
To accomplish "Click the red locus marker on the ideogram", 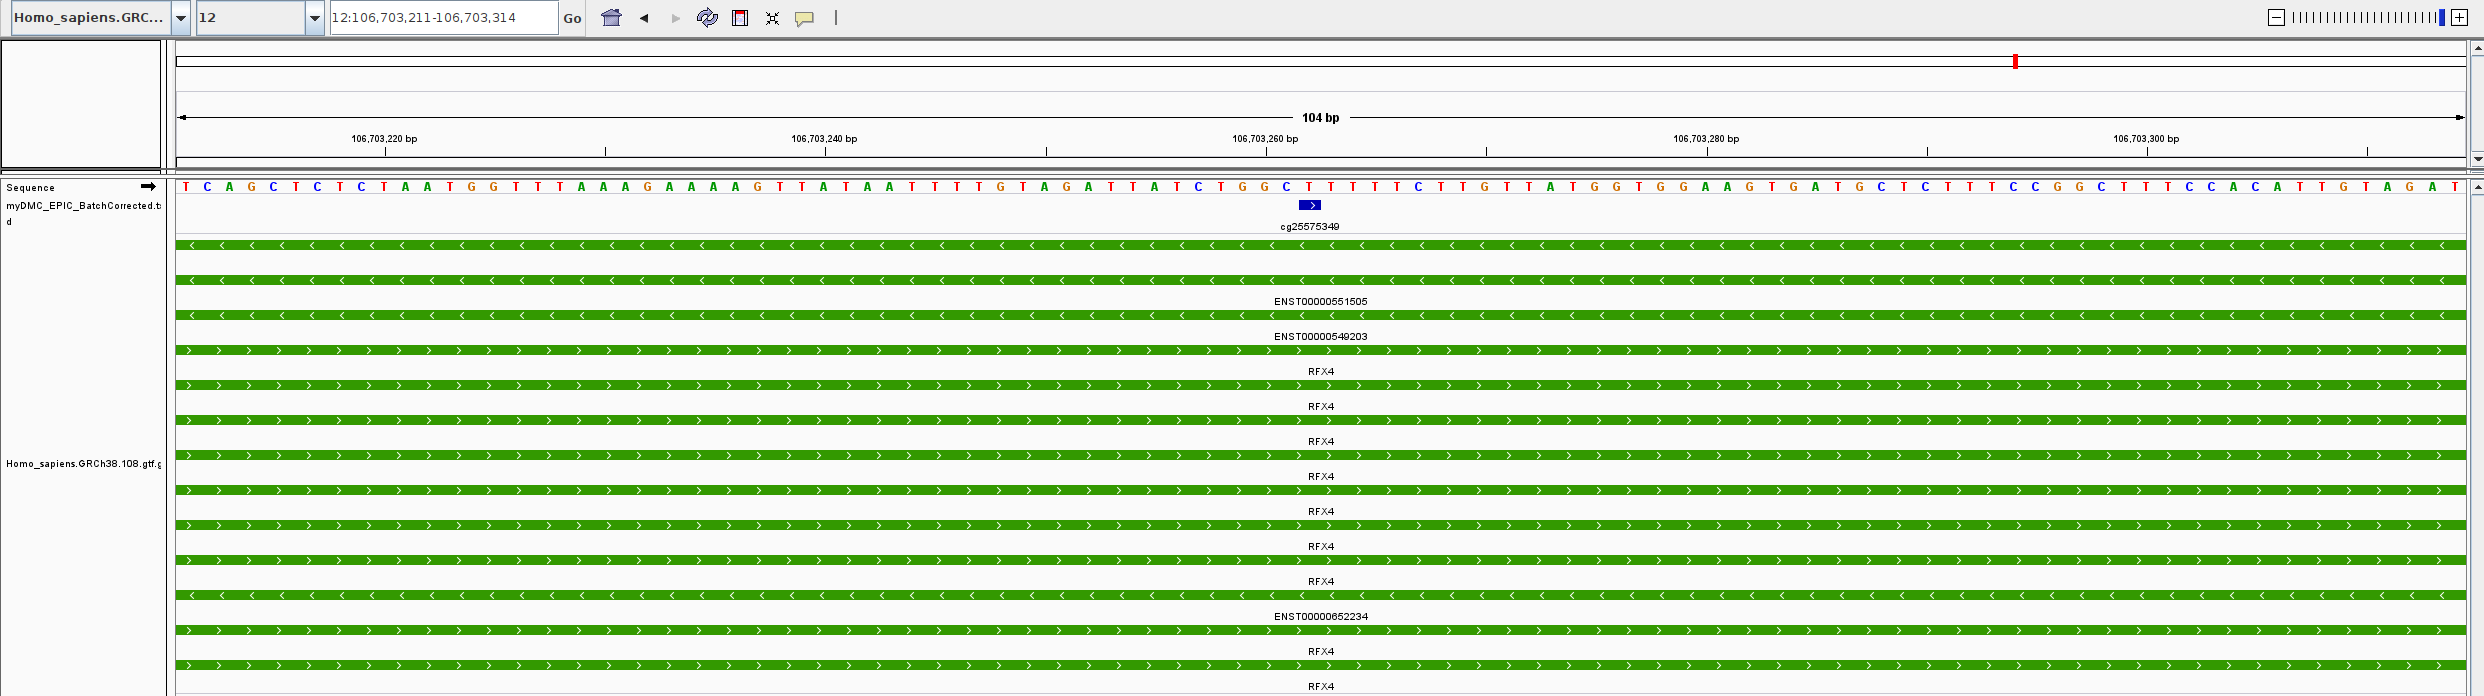I will click(2015, 61).
